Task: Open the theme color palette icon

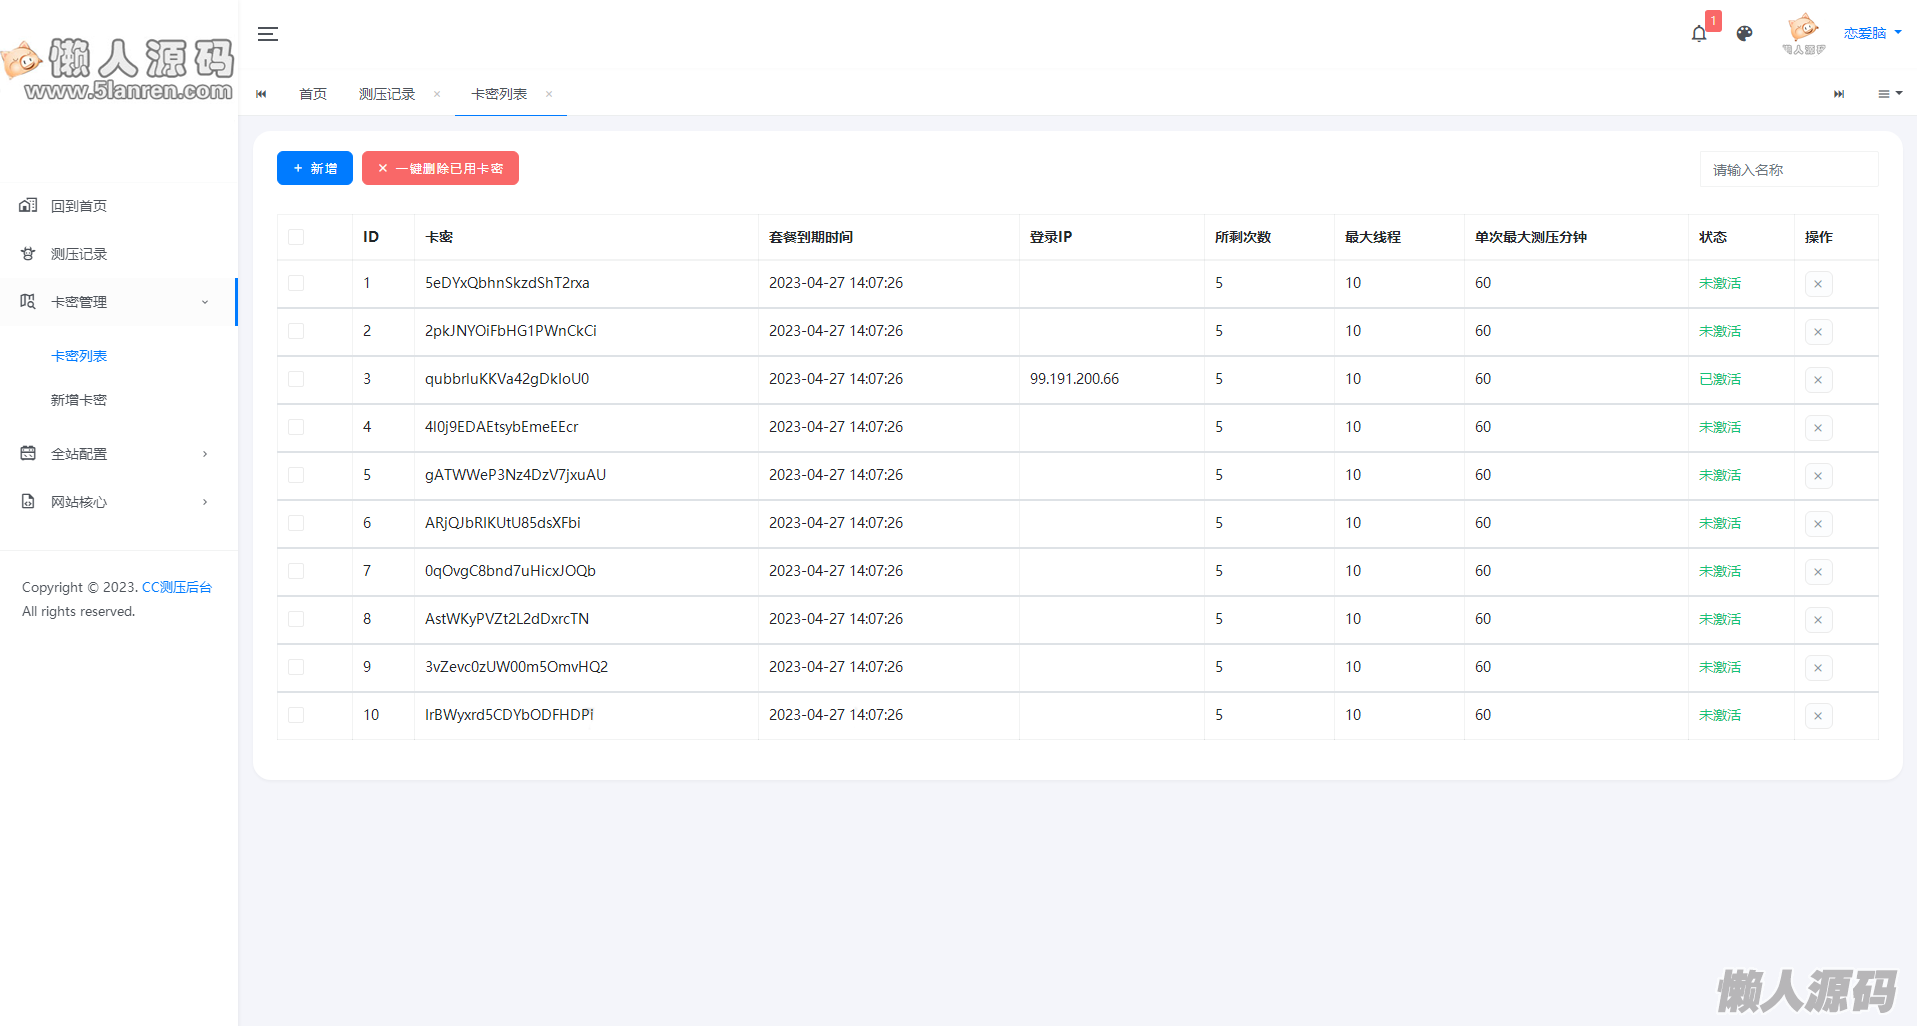Action: [x=1745, y=34]
